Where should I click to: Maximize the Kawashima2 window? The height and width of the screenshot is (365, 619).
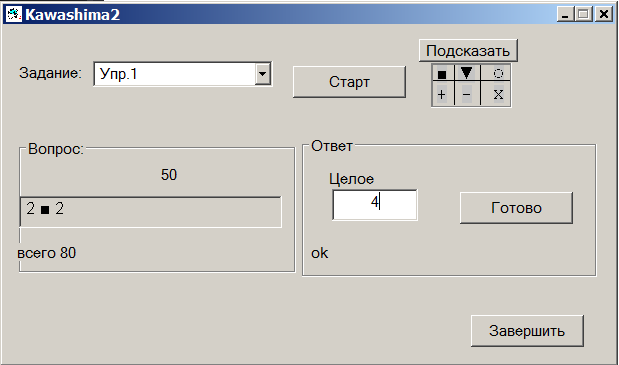[583, 15]
